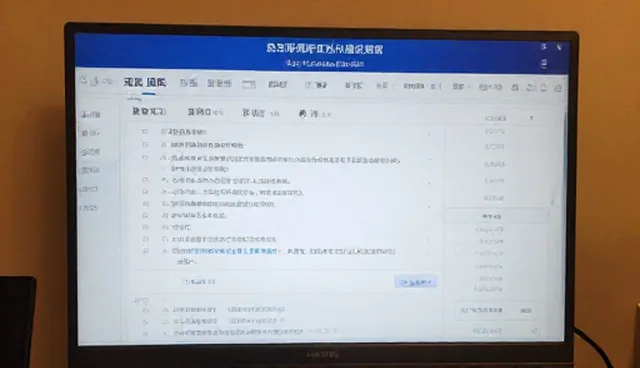Click the small button right of the lower-right input box
This screenshot has height=368, width=640.
pyautogui.click(x=526, y=311)
